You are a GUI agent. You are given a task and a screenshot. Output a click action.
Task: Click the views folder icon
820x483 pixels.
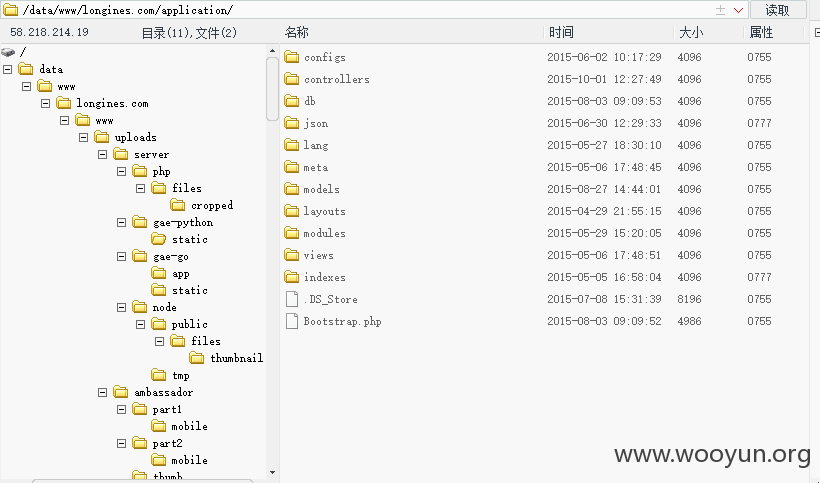point(292,255)
